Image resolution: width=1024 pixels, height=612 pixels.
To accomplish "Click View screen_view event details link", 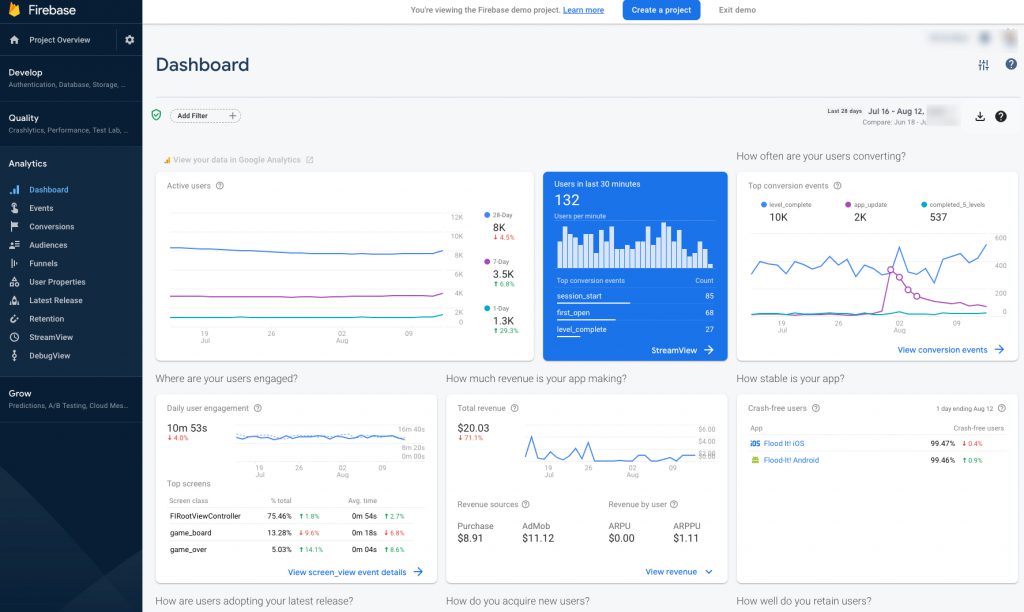I will click(x=355, y=572).
